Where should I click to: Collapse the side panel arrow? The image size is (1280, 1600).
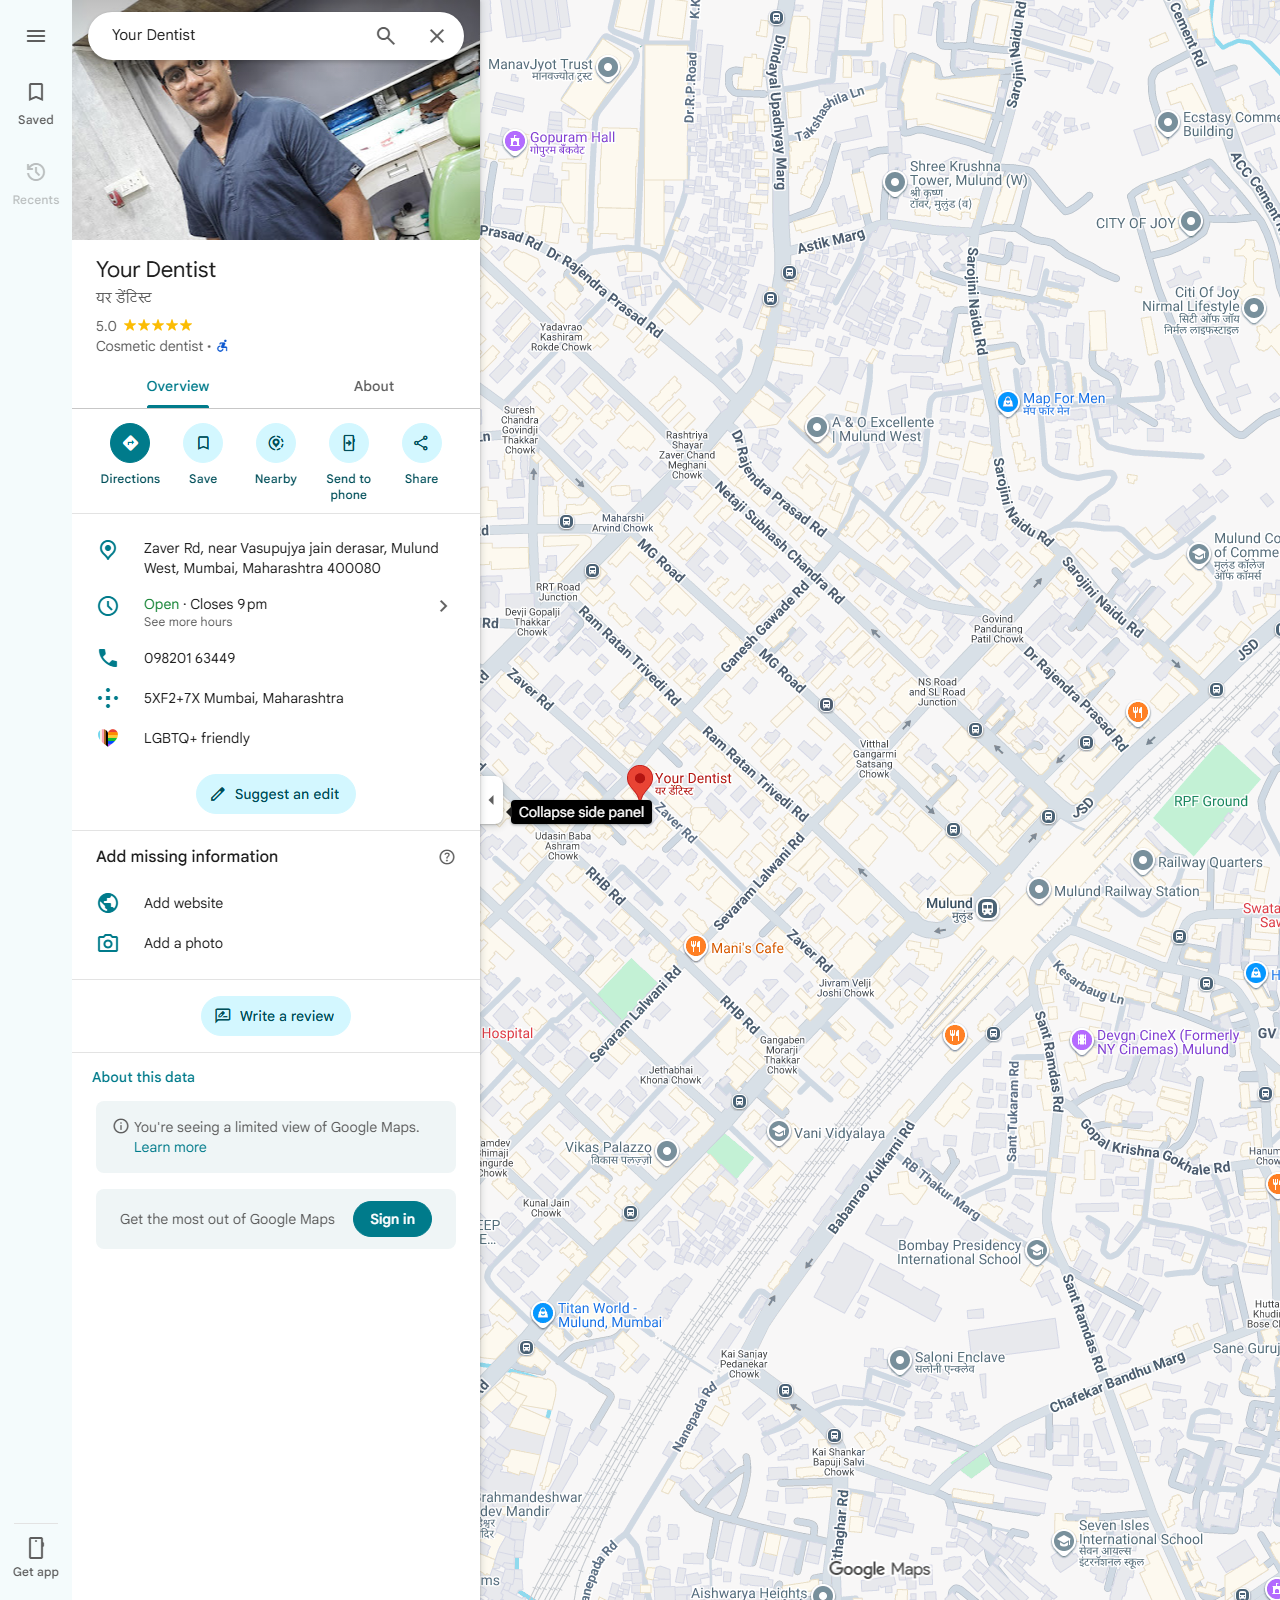(x=491, y=800)
